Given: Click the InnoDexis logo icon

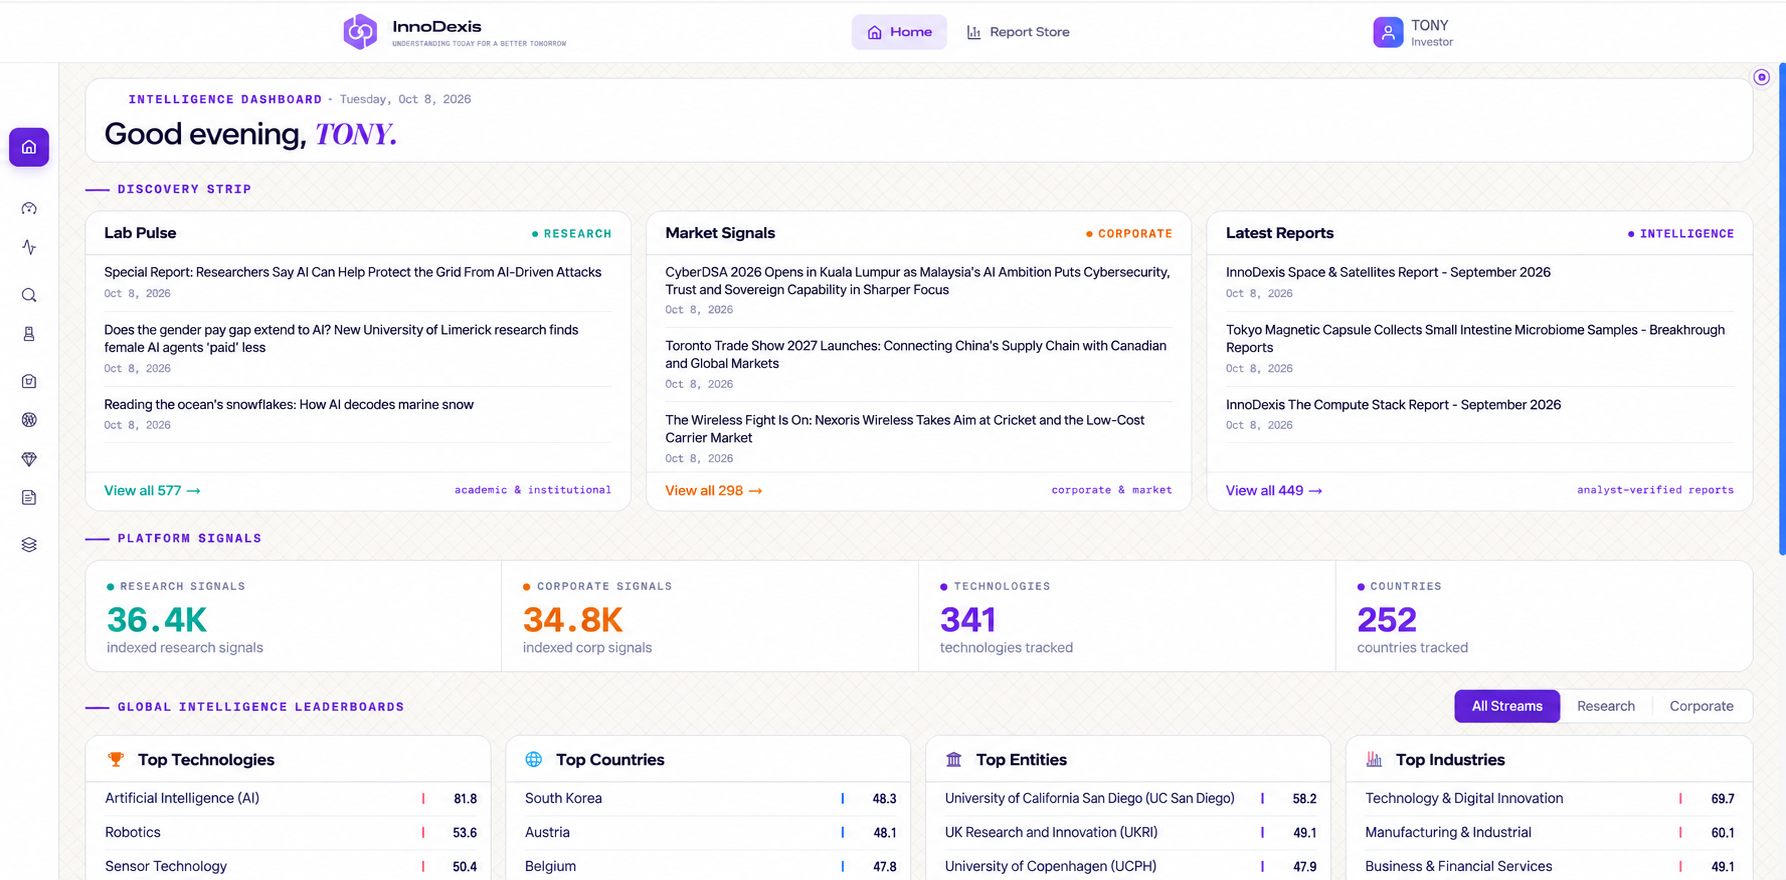Looking at the screenshot, I should pos(360,32).
